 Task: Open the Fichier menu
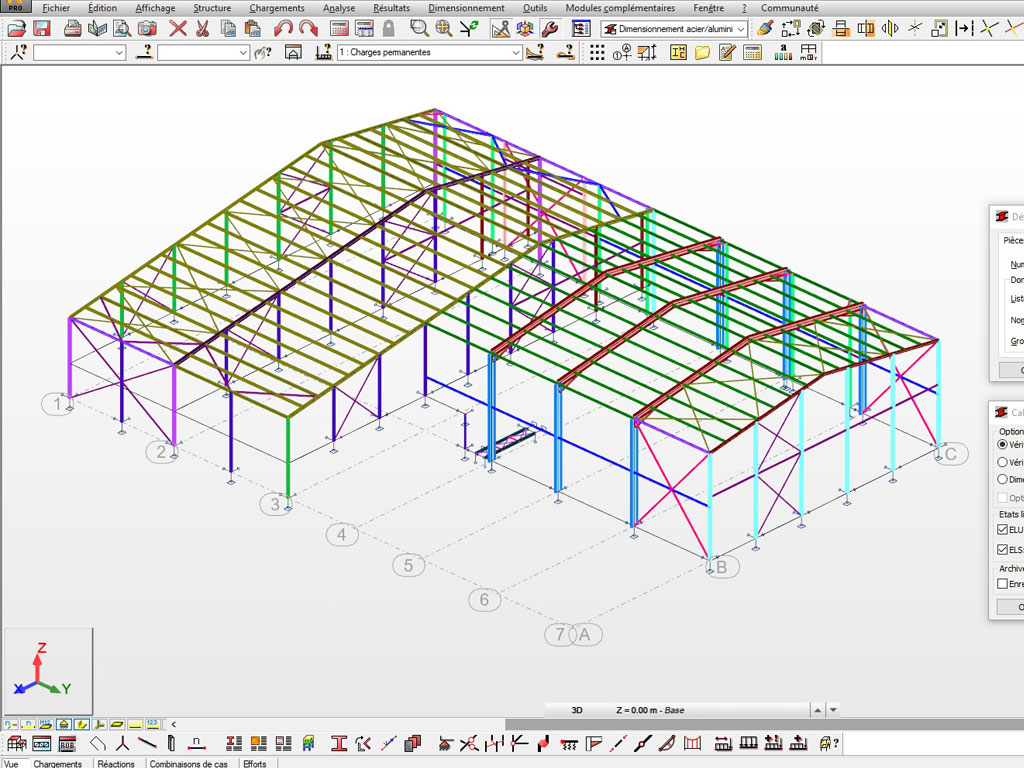(x=56, y=8)
